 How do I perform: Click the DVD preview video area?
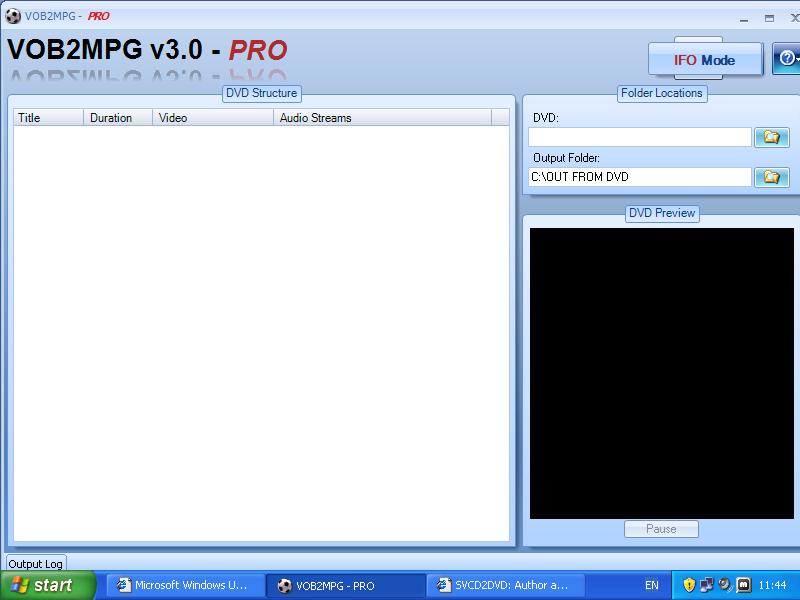[x=662, y=373]
